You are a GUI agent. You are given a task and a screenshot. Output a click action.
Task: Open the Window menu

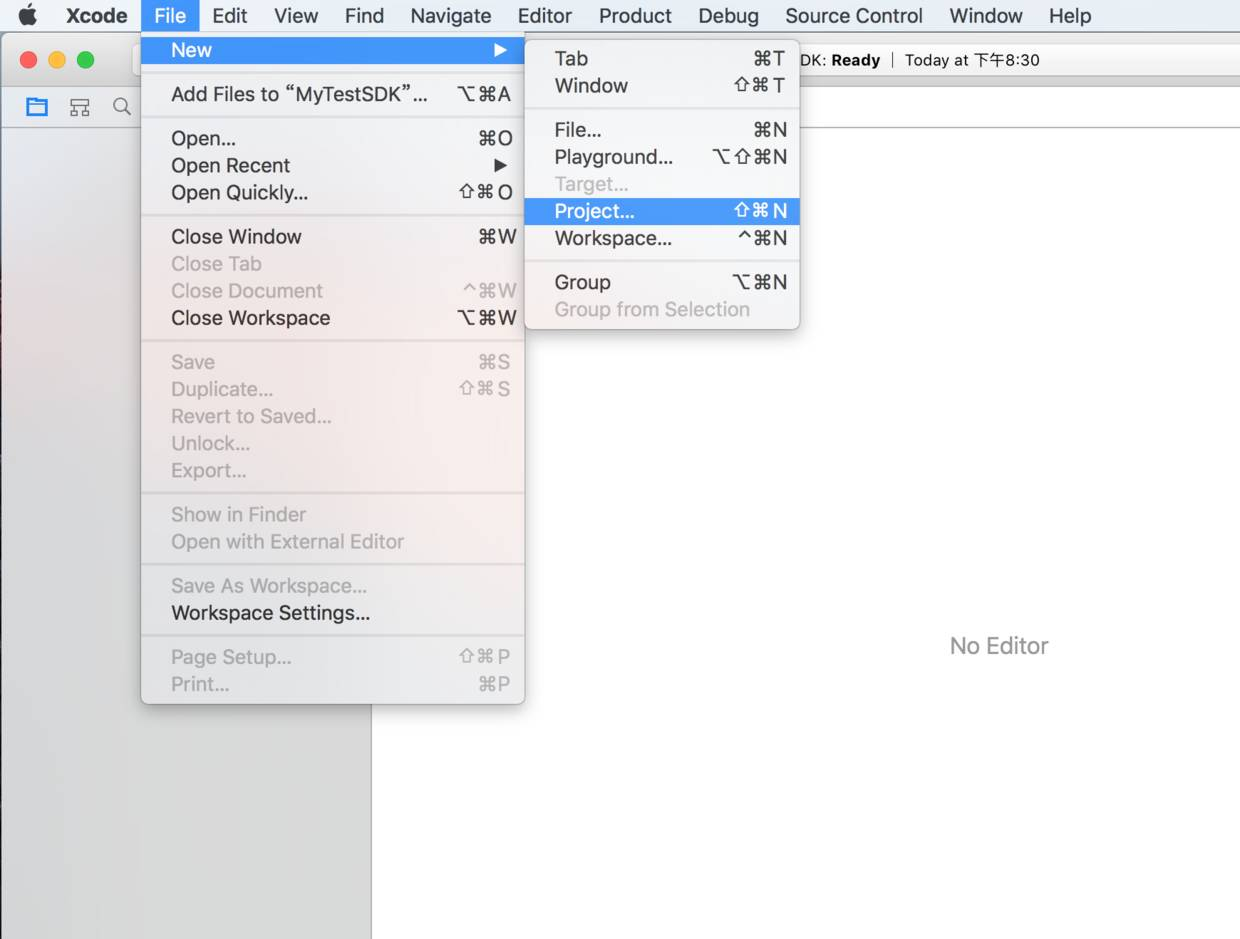click(986, 16)
